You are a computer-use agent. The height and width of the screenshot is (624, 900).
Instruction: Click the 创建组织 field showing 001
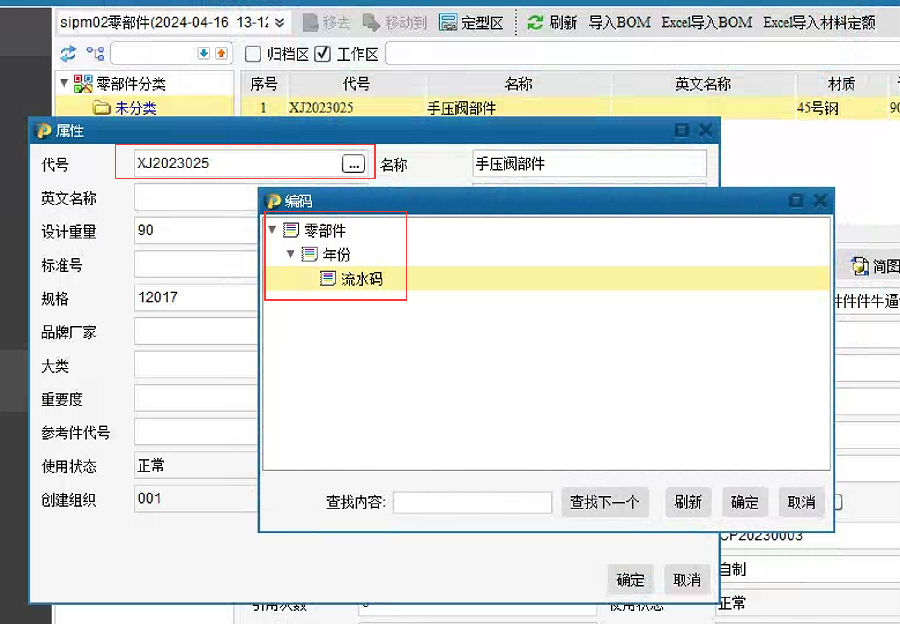[196, 499]
